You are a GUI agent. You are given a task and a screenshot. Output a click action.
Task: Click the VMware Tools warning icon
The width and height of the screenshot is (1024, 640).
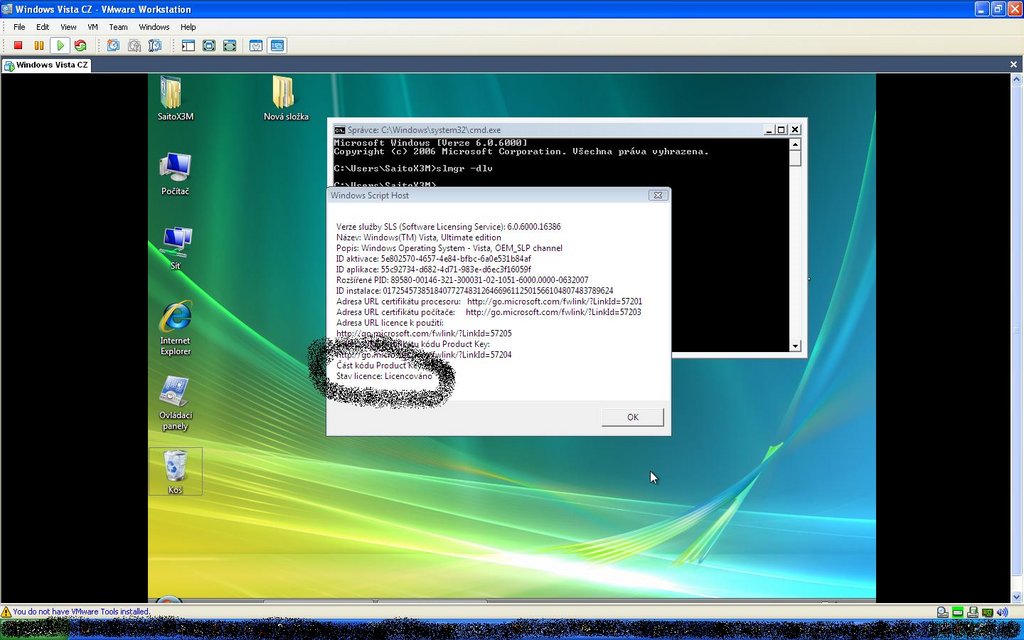click(6, 612)
